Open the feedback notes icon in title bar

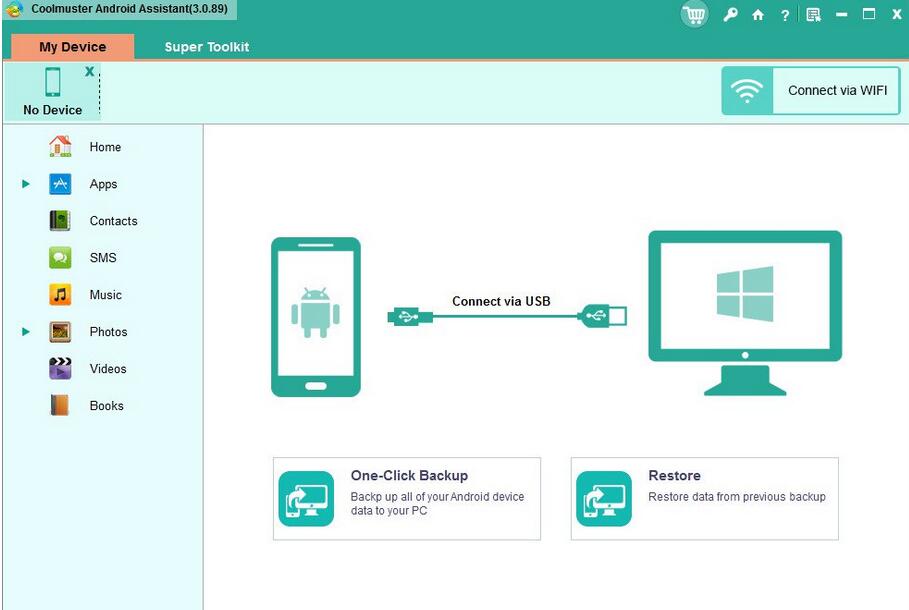click(x=813, y=15)
